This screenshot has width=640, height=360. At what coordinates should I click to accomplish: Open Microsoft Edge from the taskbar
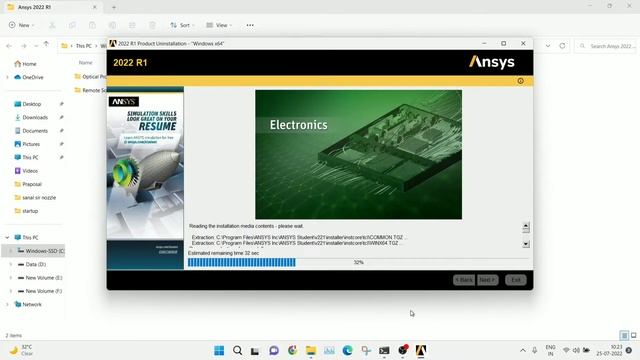coord(347,350)
